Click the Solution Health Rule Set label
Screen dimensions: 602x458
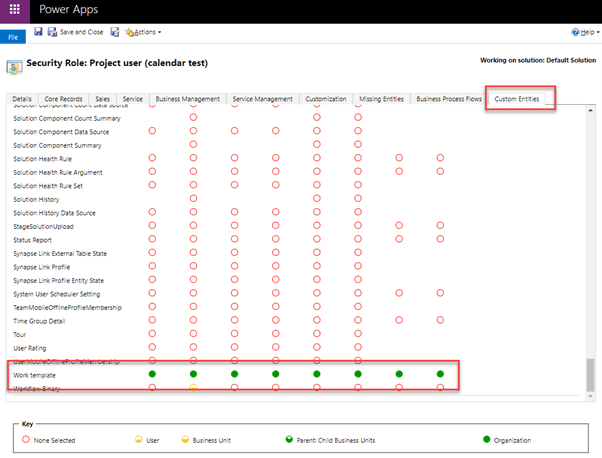(48, 186)
